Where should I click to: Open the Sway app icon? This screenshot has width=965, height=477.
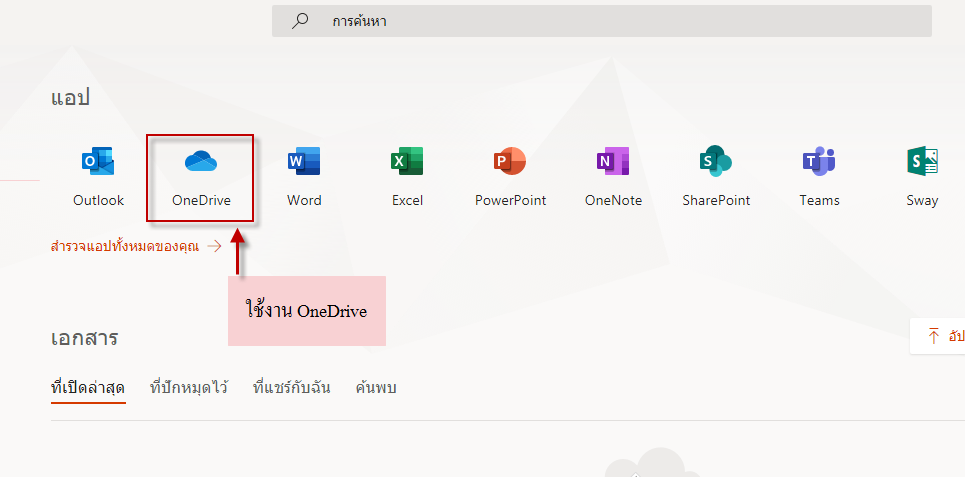(x=922, y=162)
